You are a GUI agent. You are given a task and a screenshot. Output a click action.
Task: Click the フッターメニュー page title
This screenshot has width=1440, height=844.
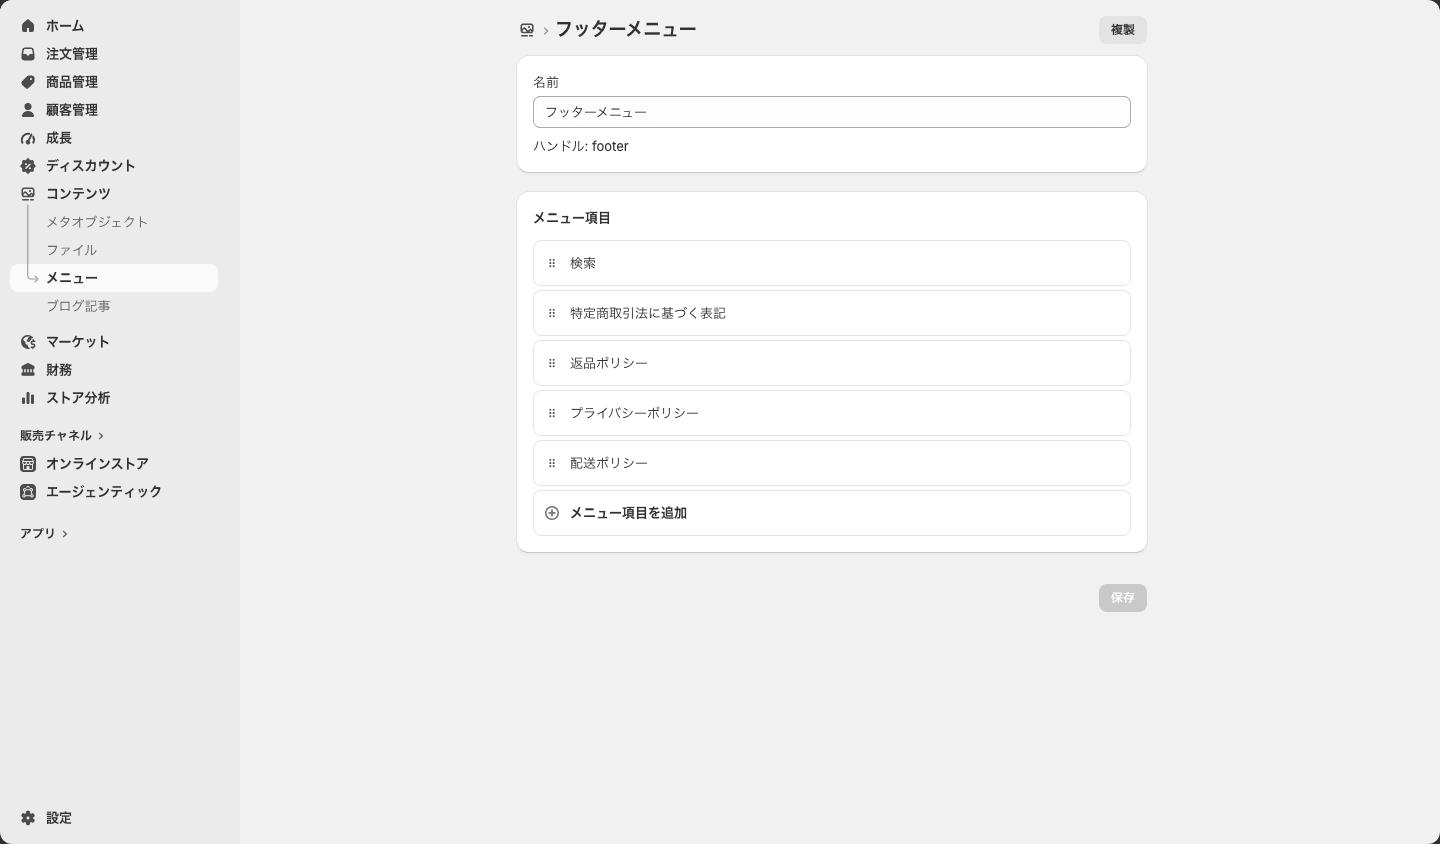tap(626, 30)
